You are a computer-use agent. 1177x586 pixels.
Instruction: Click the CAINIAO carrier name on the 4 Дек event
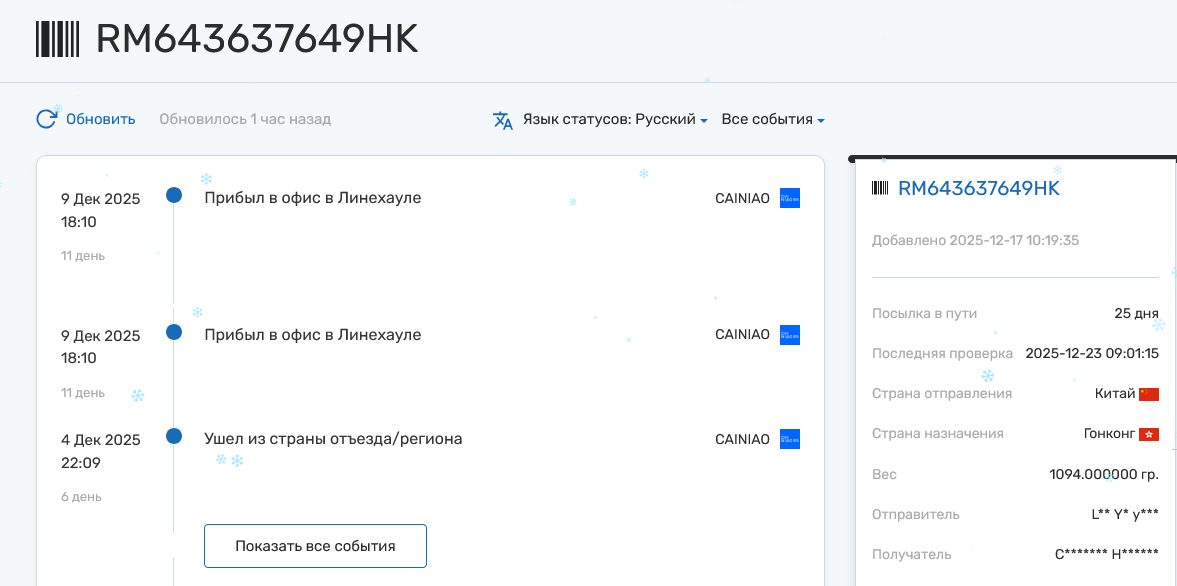(742, 439)
